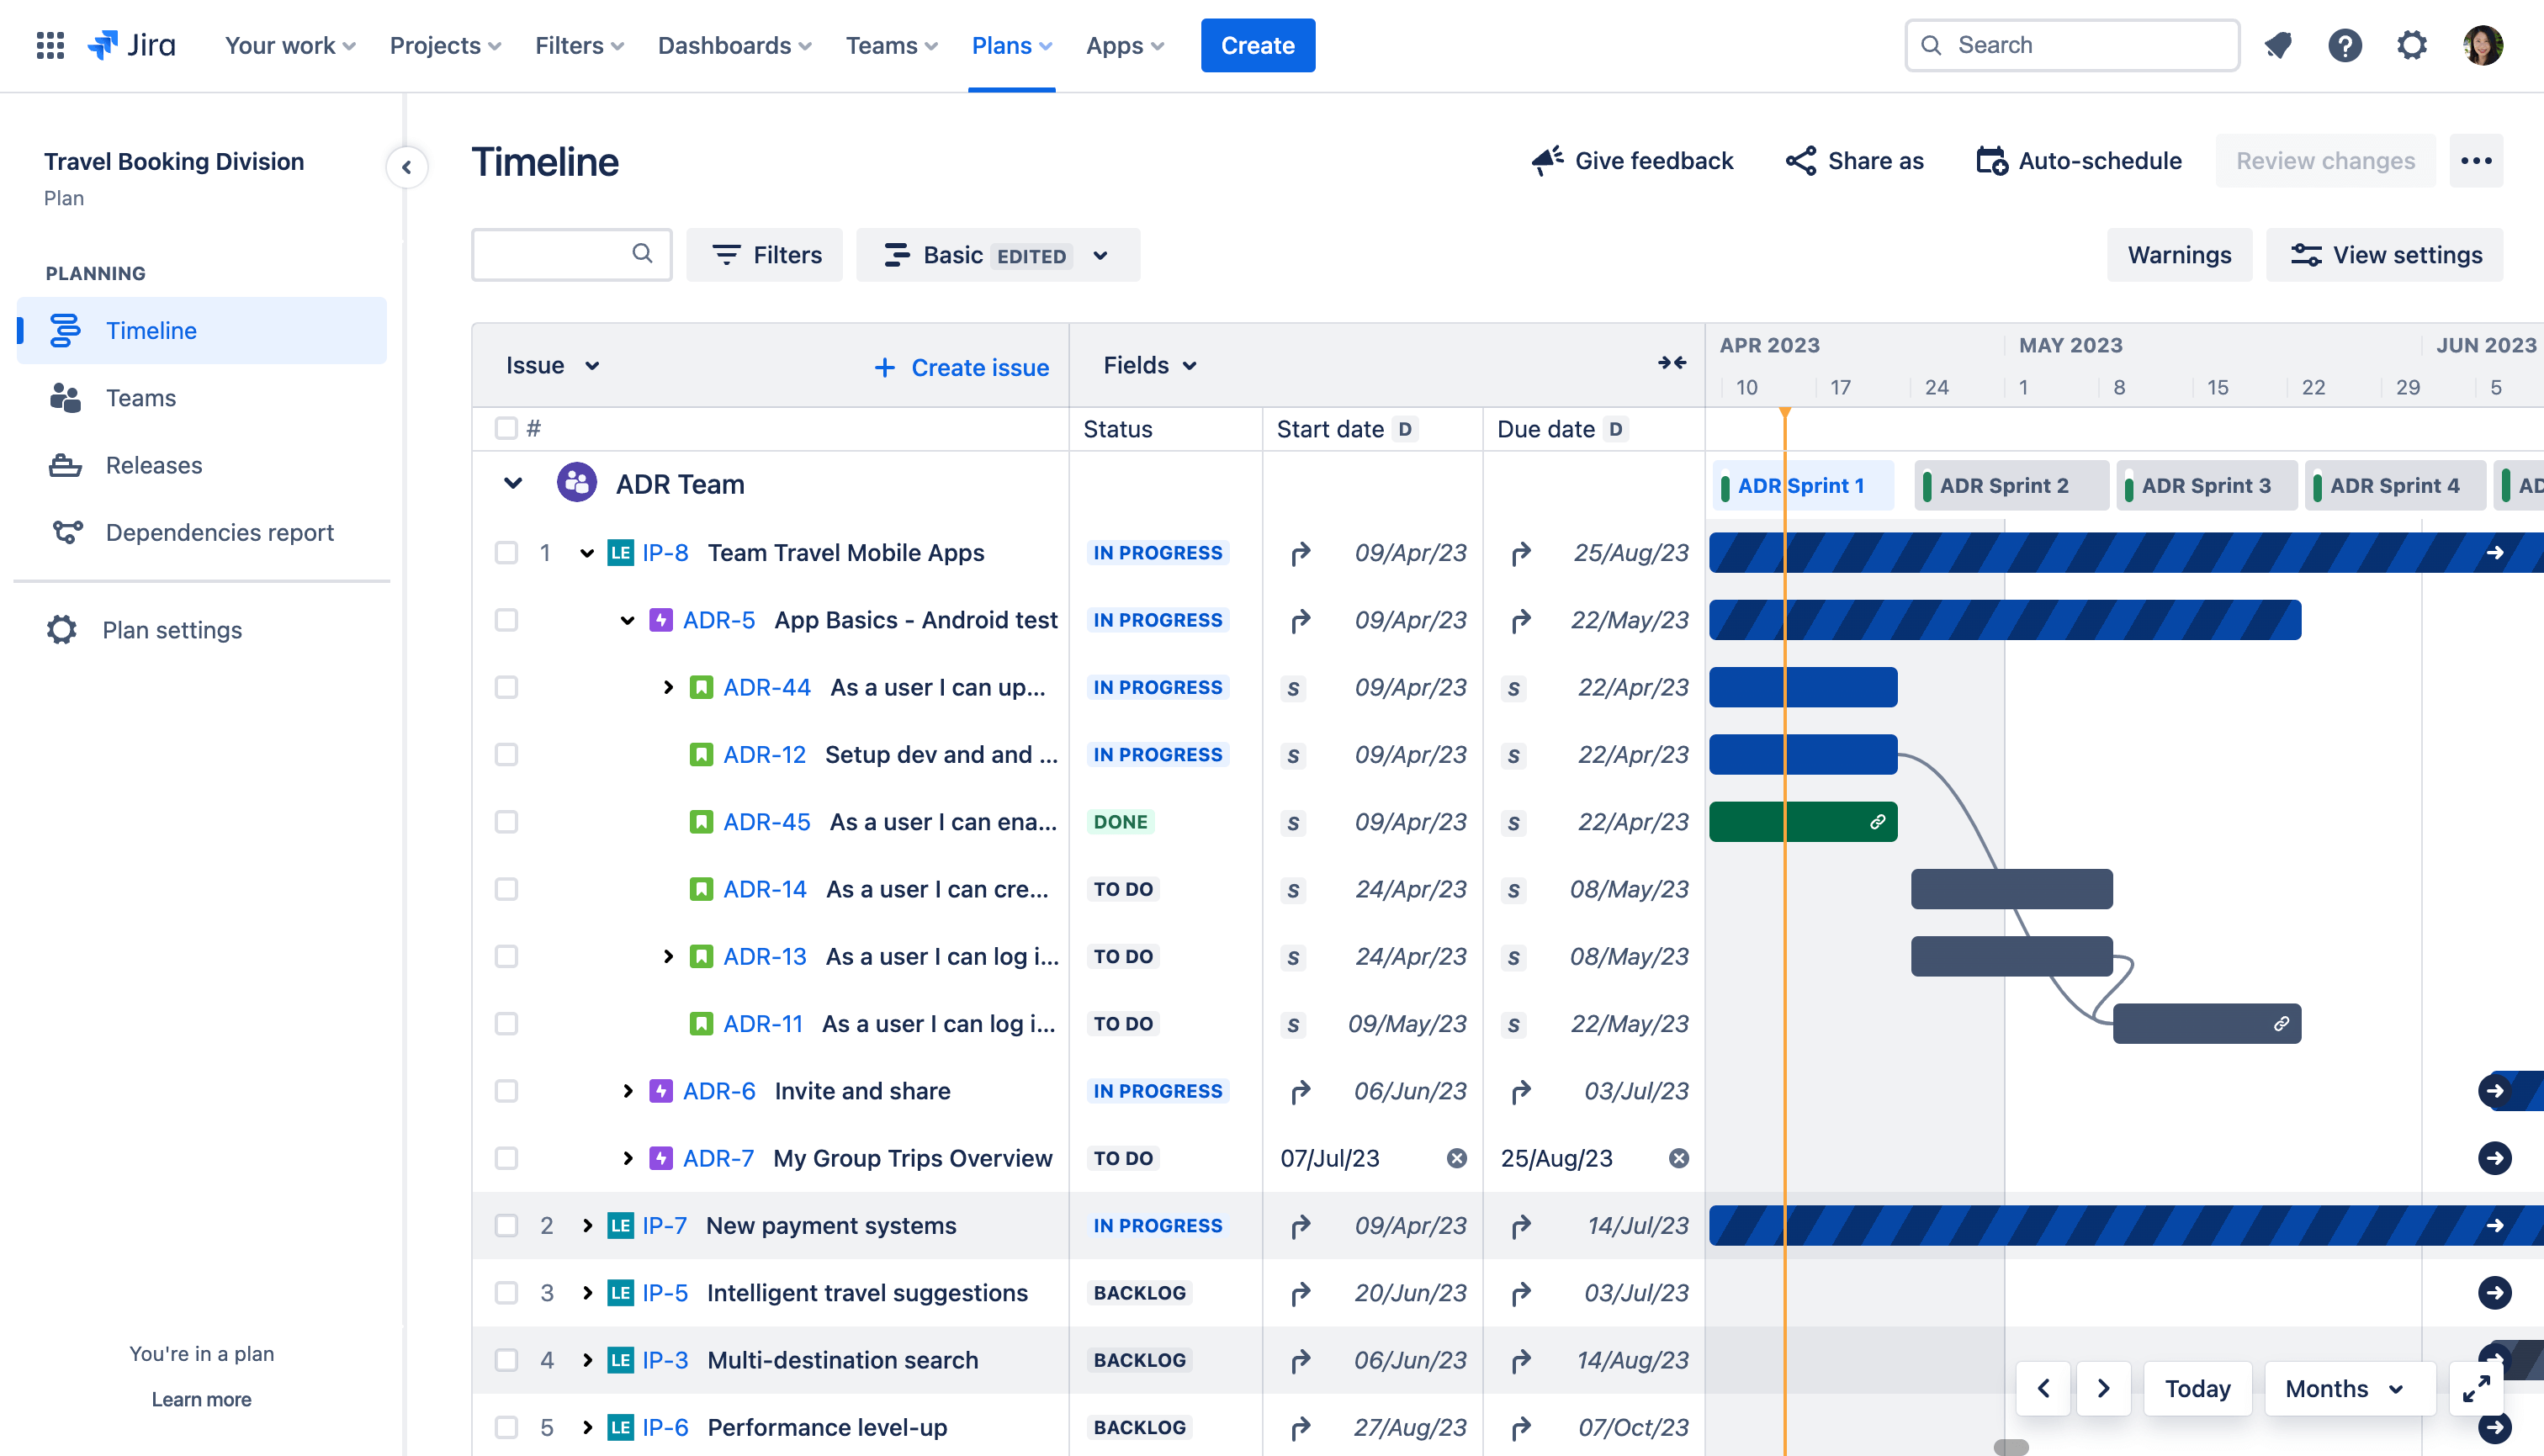Click the Warnings icon button
2544x1456 pixels.
click(x=2181, y=255)
